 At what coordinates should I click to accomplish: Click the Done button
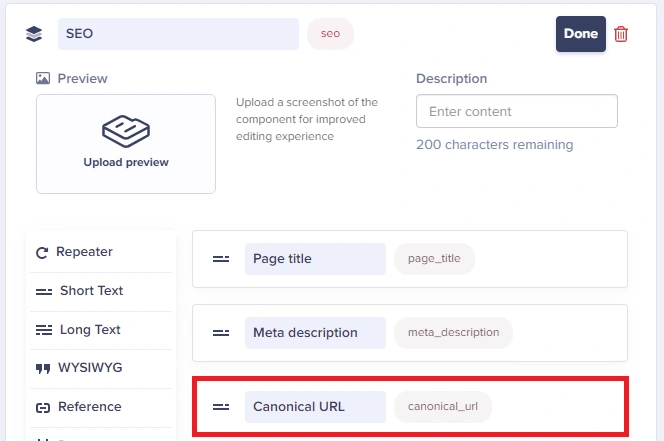click(580, 34)
